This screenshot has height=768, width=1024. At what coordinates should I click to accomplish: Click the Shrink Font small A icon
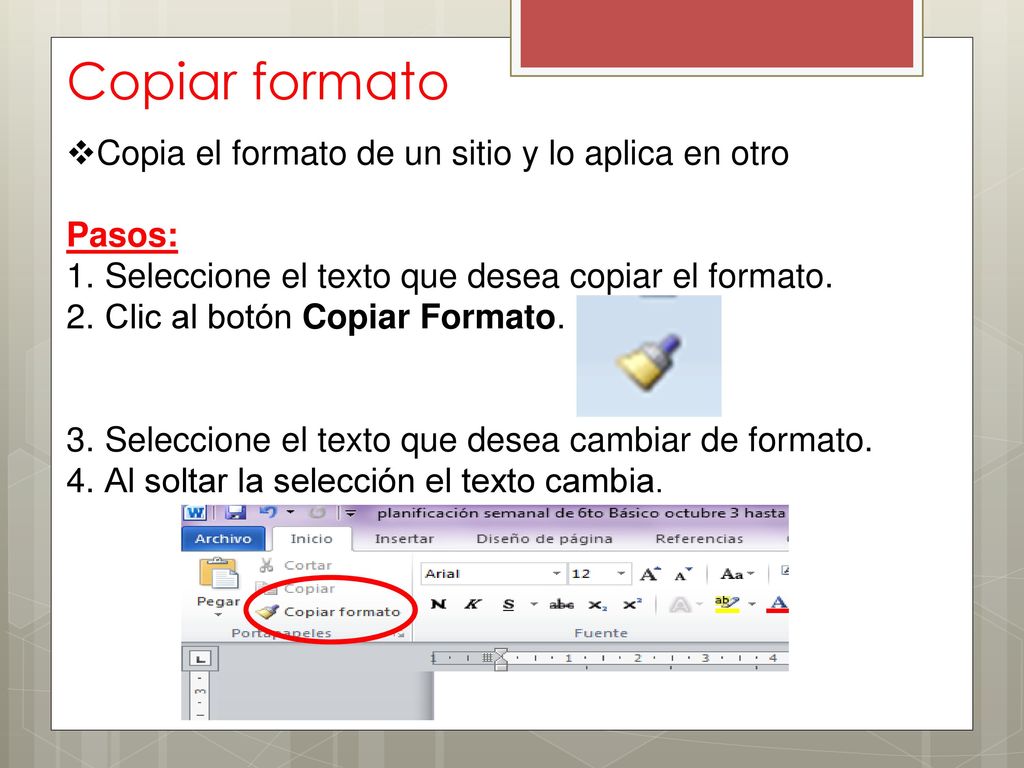[683, 575]
